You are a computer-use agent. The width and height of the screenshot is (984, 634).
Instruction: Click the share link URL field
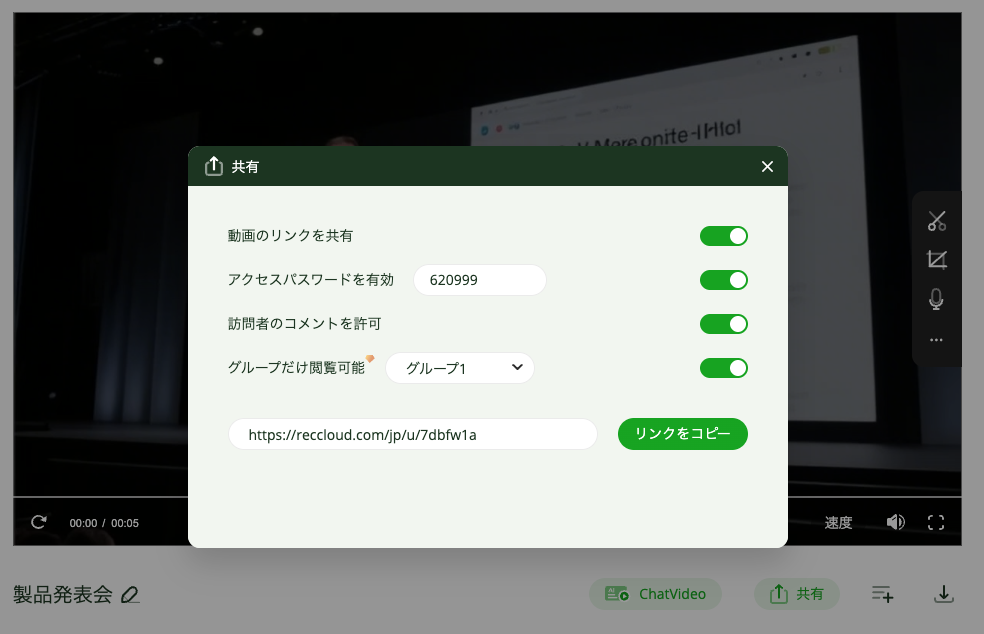[412, 434]
